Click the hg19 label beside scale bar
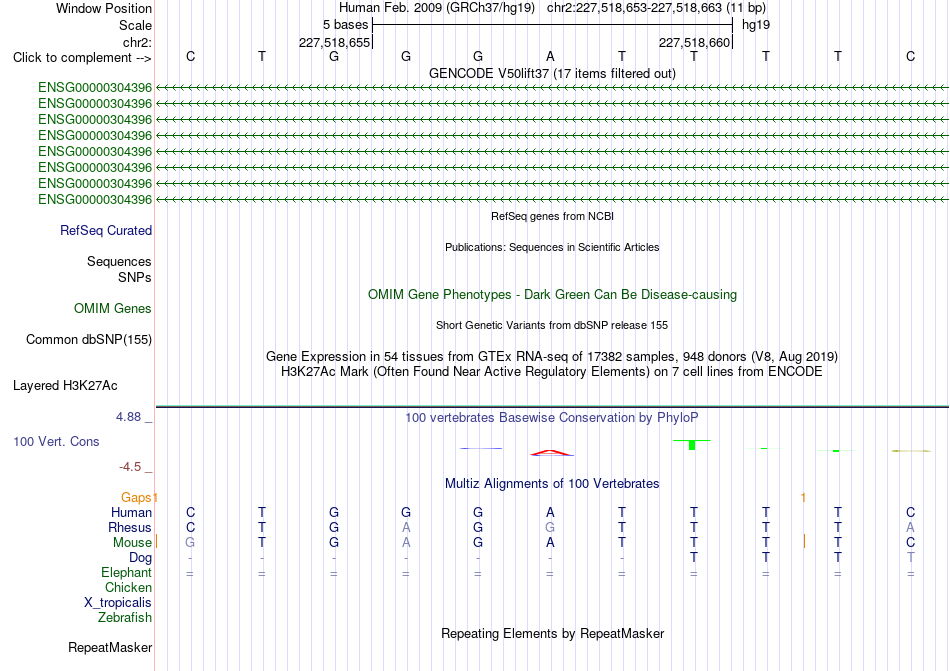The image size is (950, 671). pyautogui.click(x=756, y=25)
